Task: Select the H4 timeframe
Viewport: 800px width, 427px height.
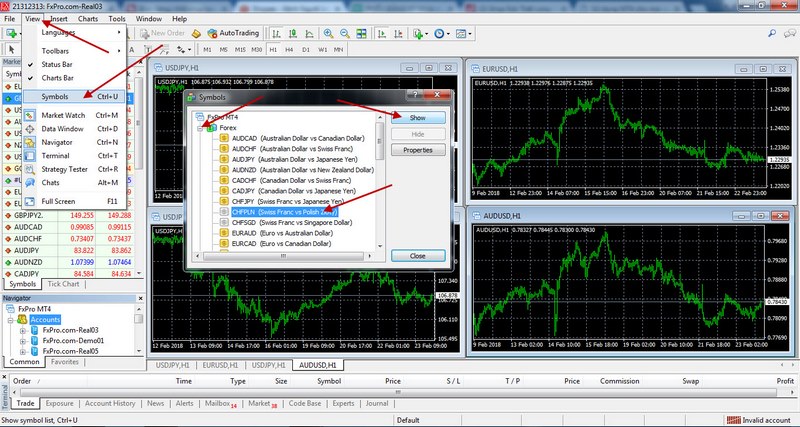Action: coord(289,49)
